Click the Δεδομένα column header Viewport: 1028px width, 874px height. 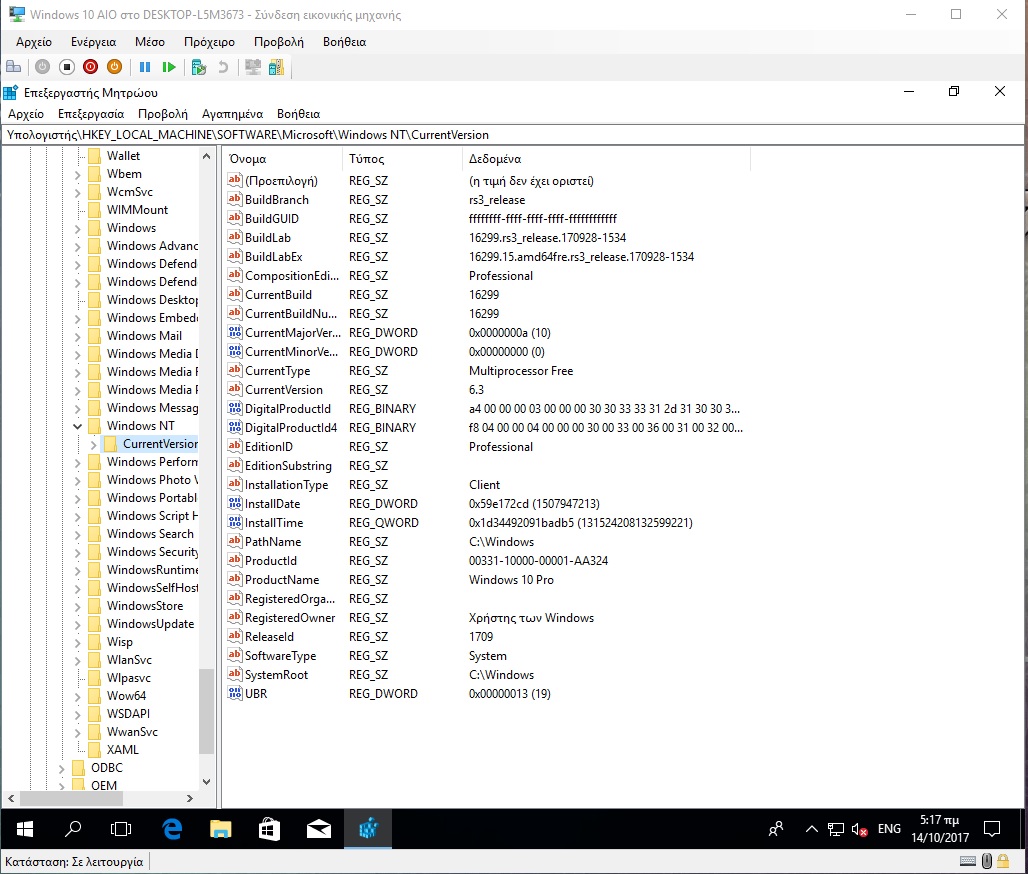[x=606, y=159]
